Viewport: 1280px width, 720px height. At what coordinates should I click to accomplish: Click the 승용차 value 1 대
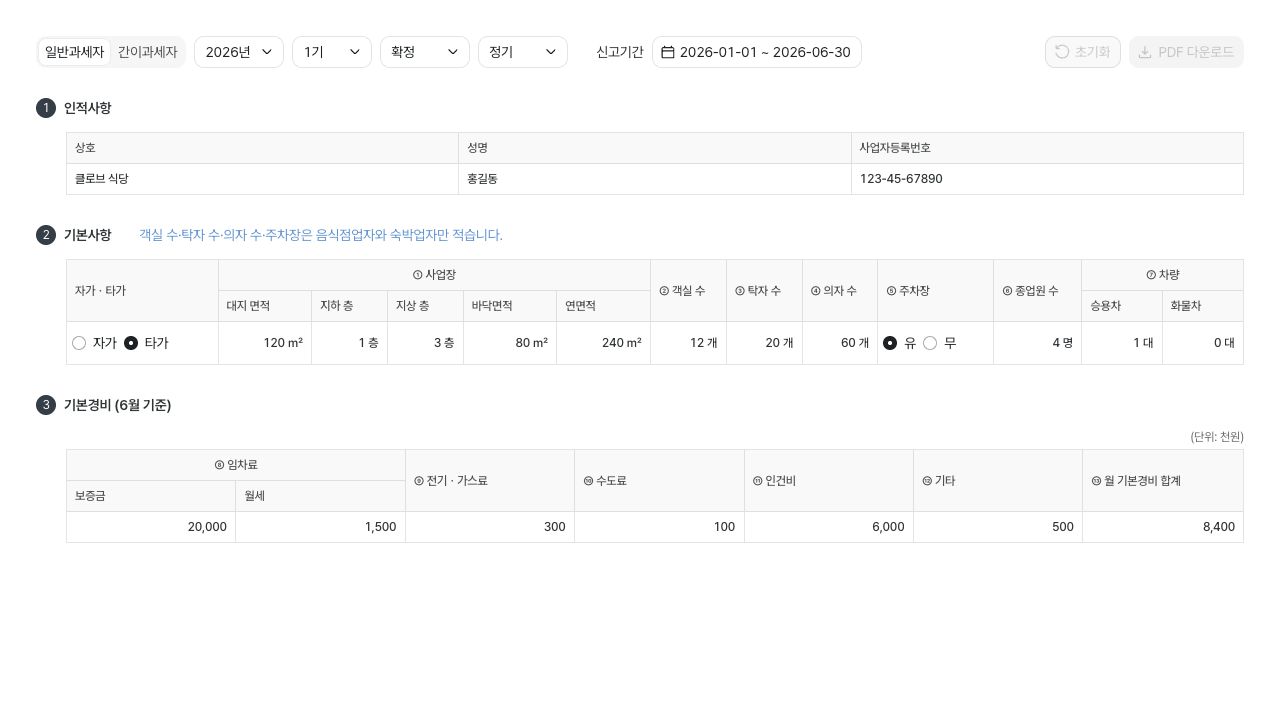pyautogui.click(x=1122, y=343)
